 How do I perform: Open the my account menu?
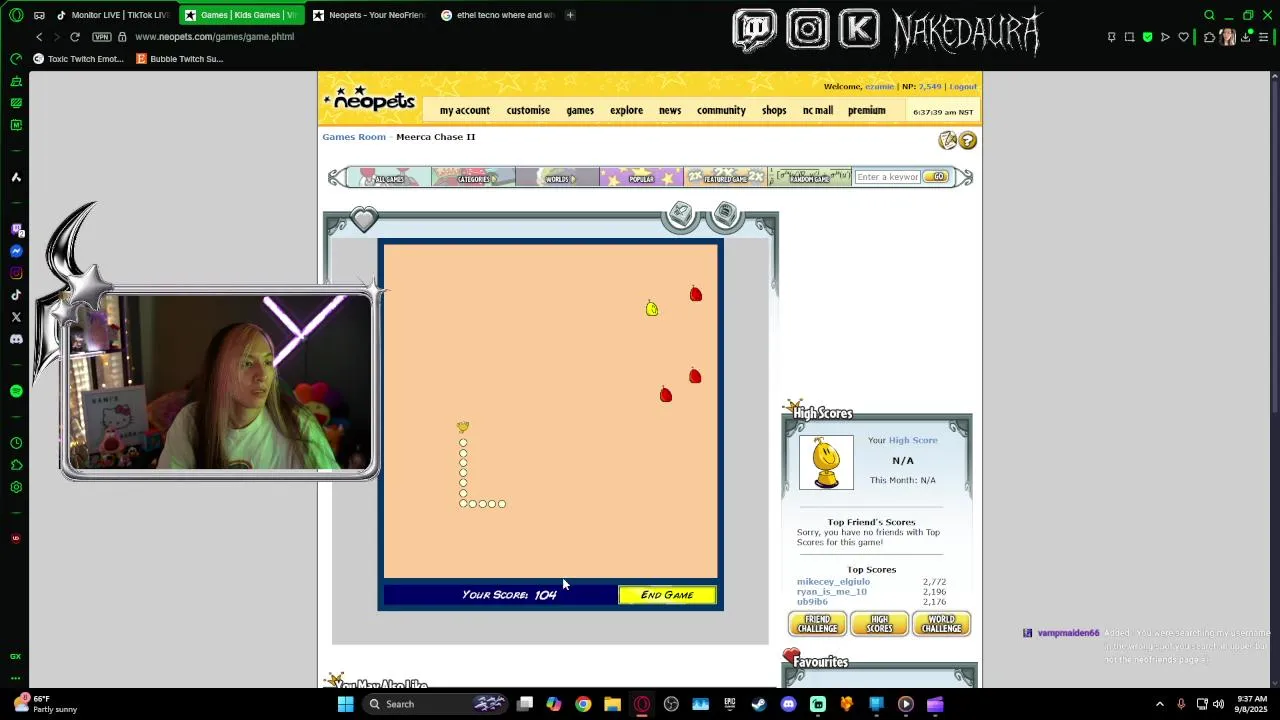point(465,110)
